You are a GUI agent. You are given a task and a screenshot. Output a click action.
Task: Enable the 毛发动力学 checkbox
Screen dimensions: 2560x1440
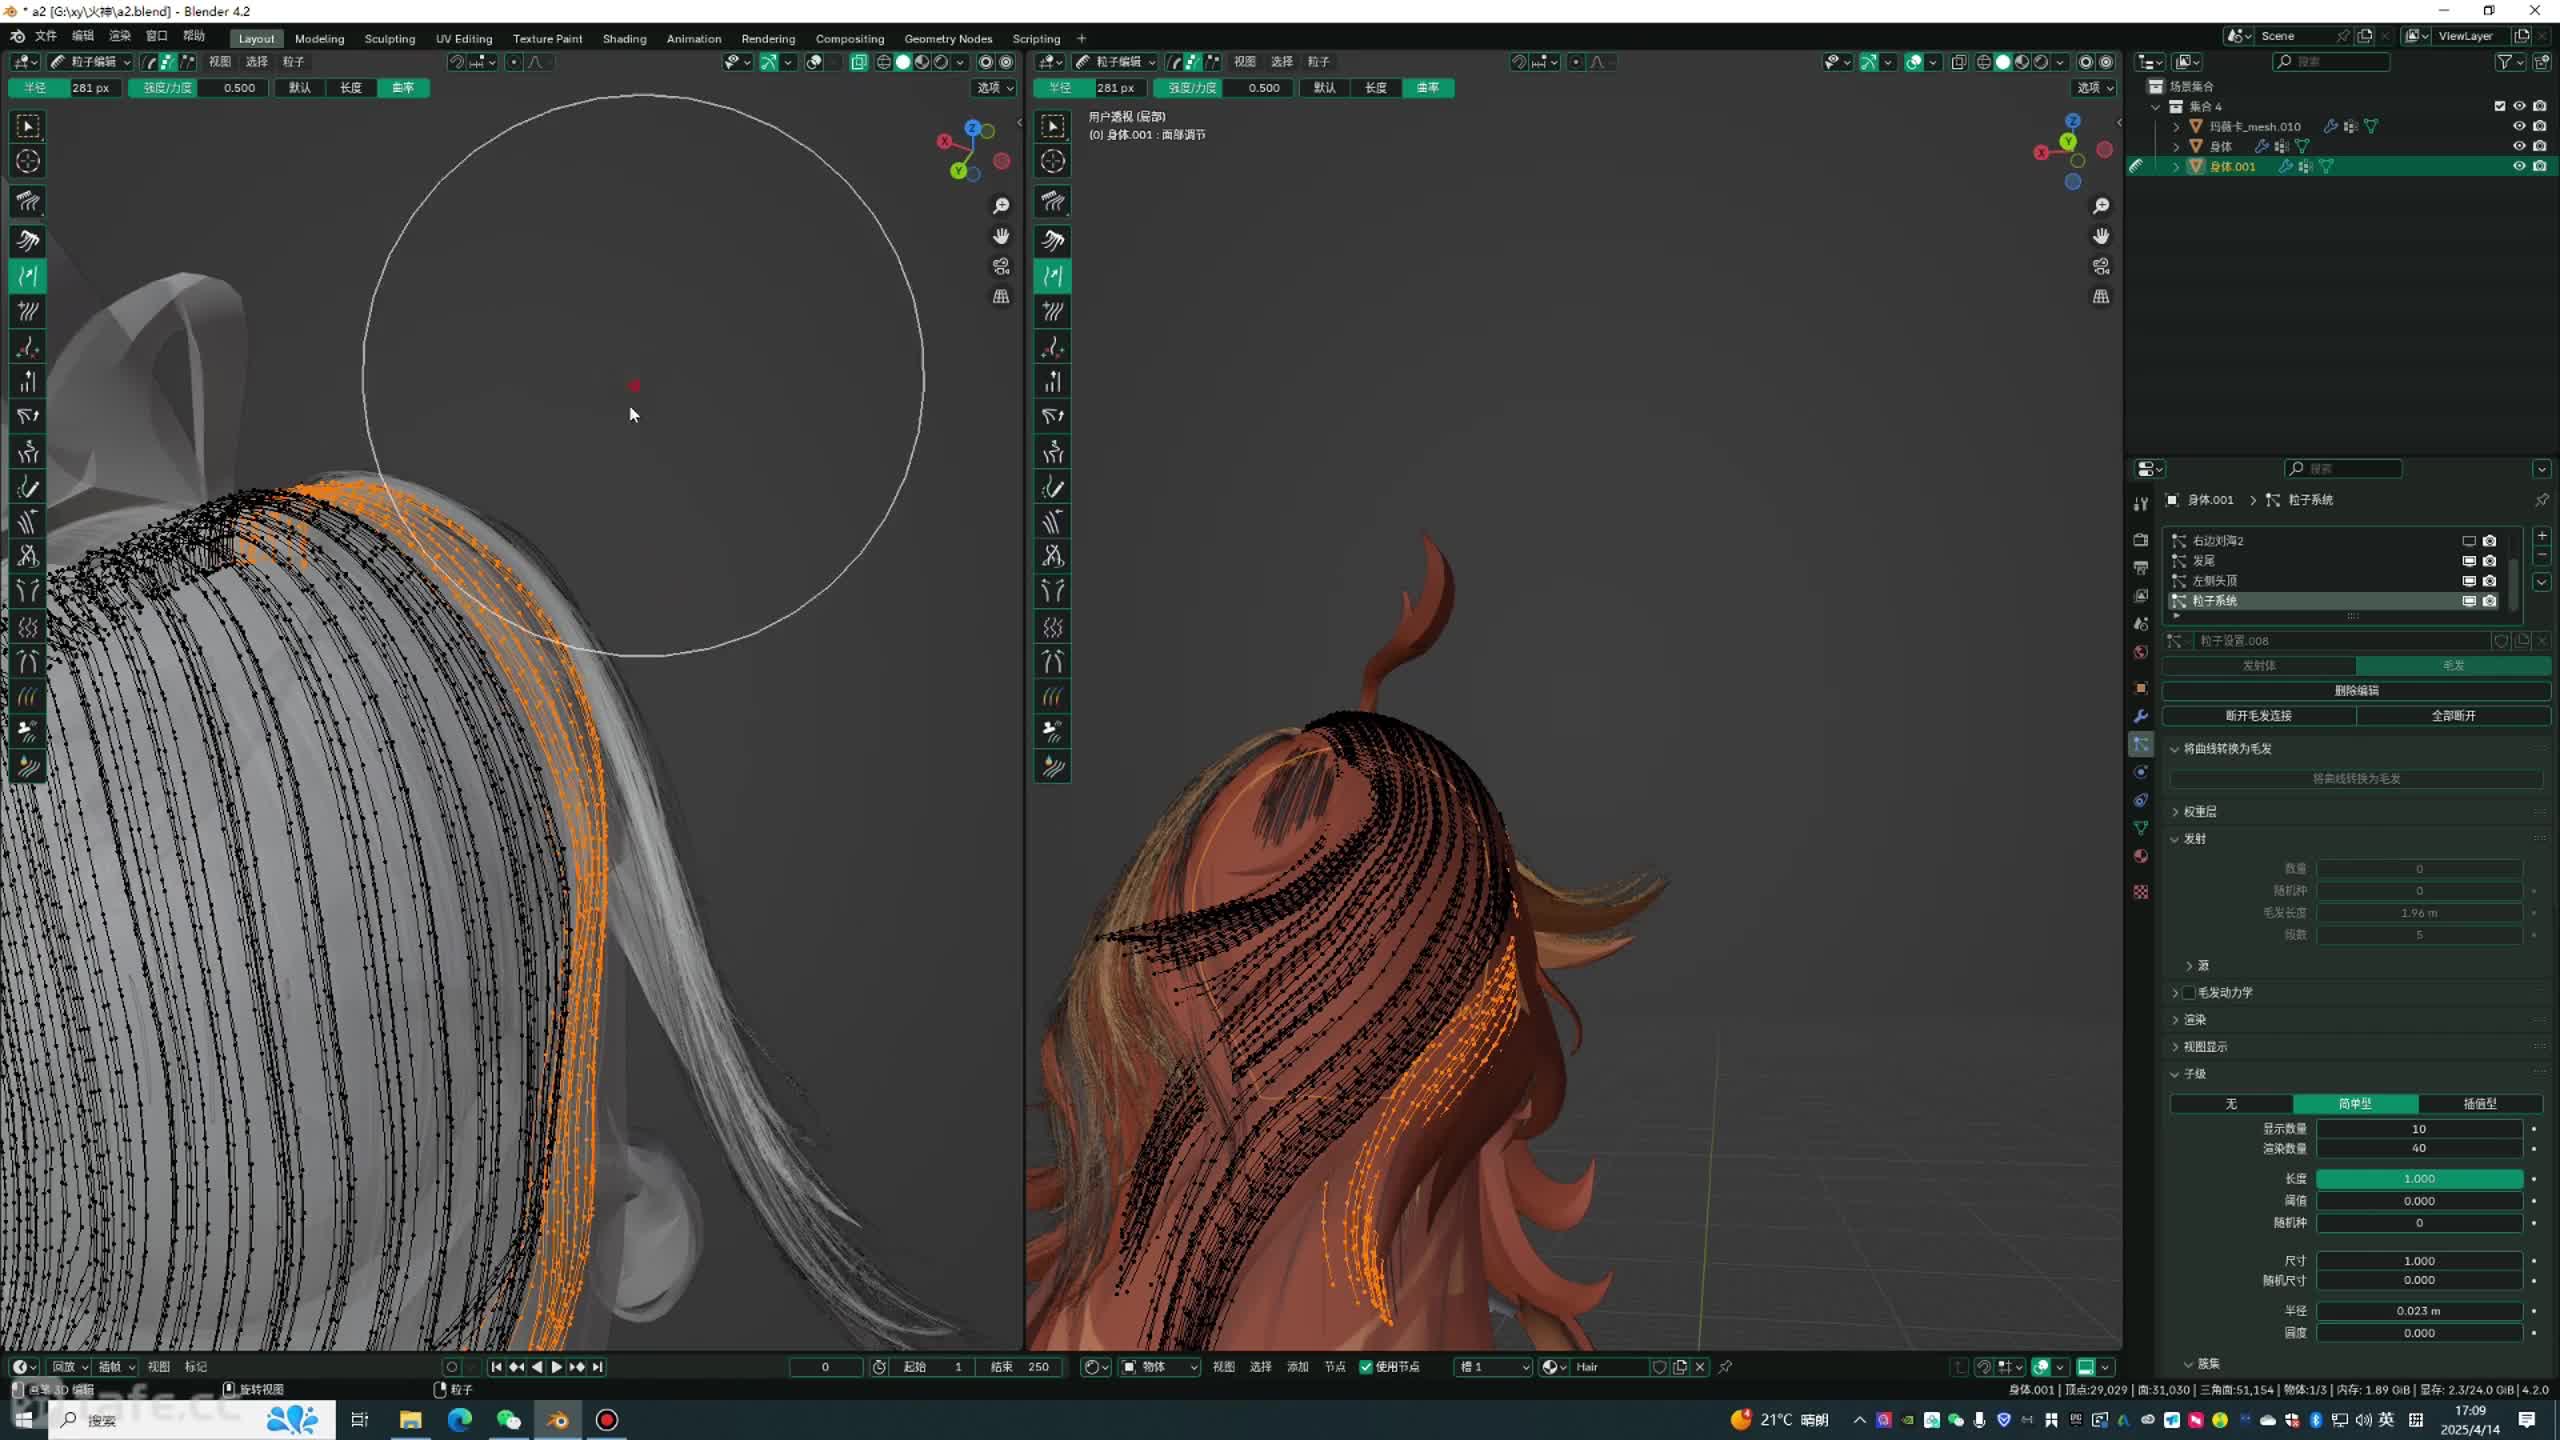(2189, 992)
